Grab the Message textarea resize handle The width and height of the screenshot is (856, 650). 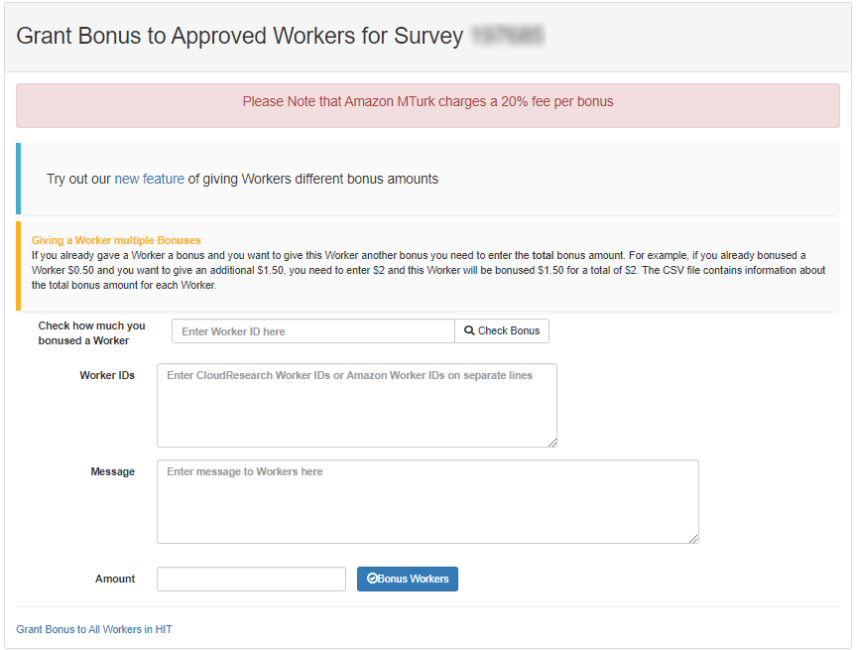693,538
